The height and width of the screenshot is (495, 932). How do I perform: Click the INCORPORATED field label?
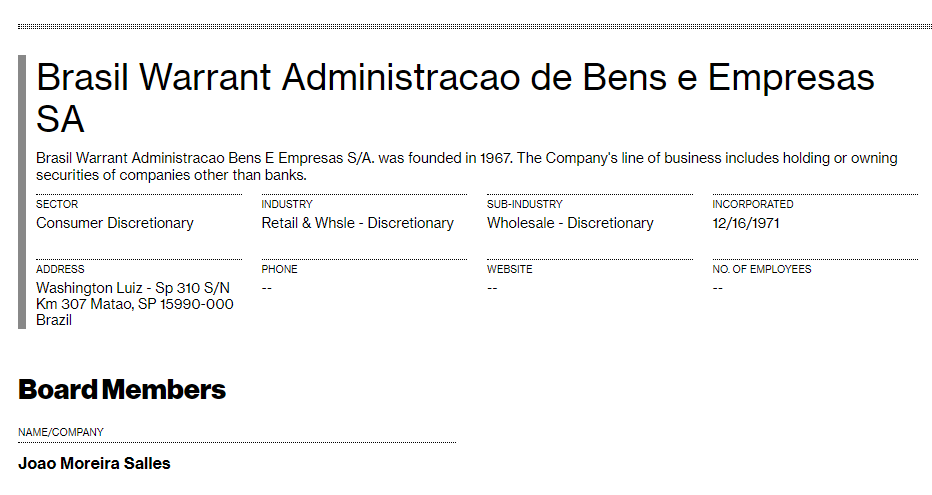[753, 204]
